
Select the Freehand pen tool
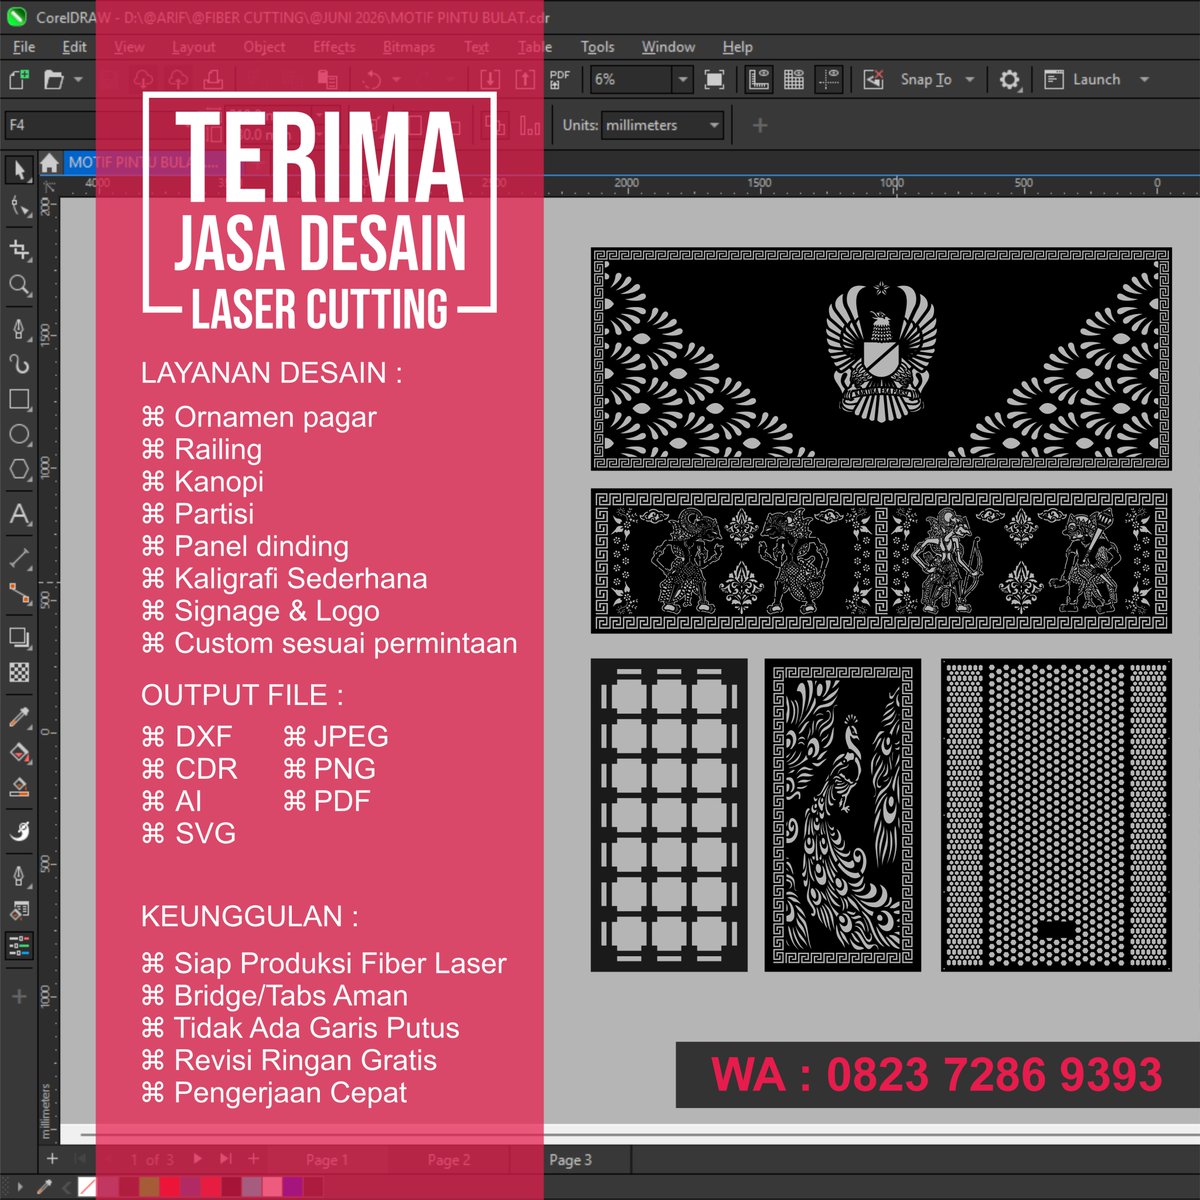click(x=19, y=328)
